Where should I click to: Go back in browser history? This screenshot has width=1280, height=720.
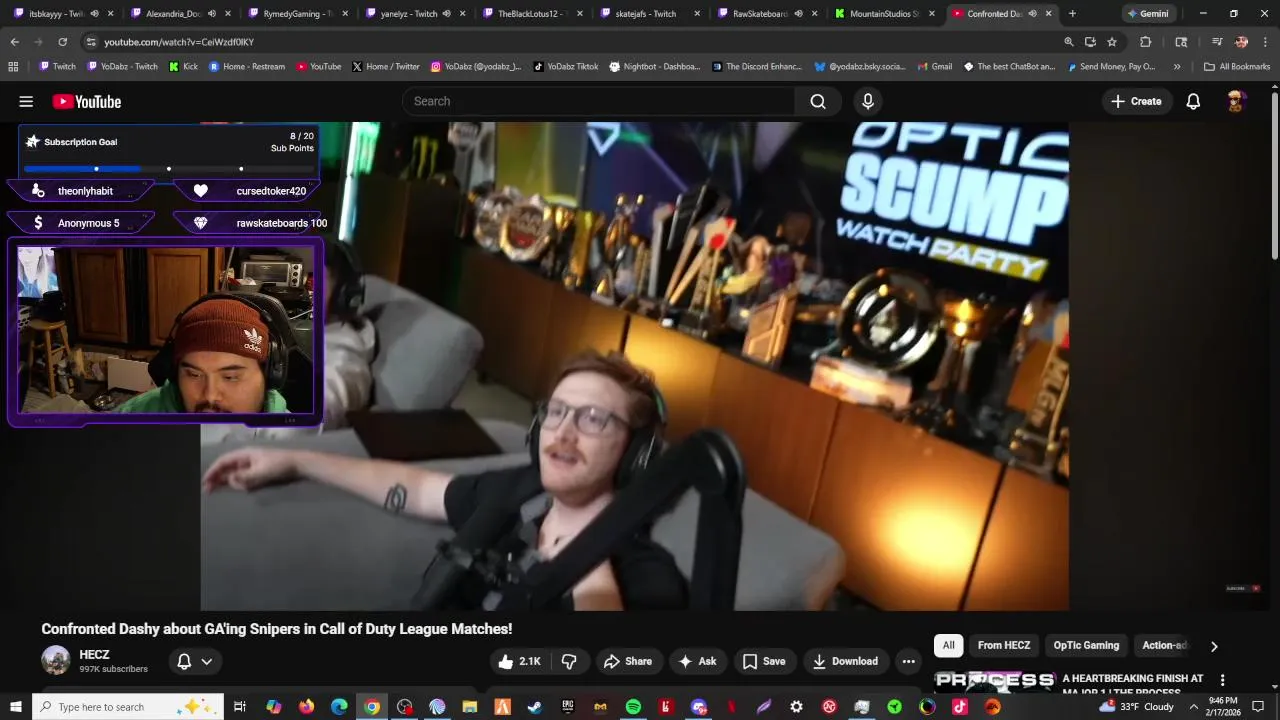tap(14, 42)
